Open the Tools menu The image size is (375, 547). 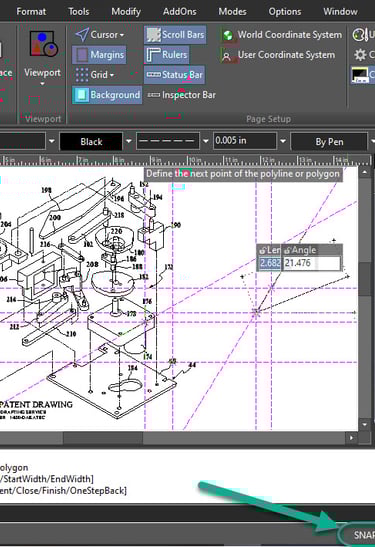click(x=78, y=12)
